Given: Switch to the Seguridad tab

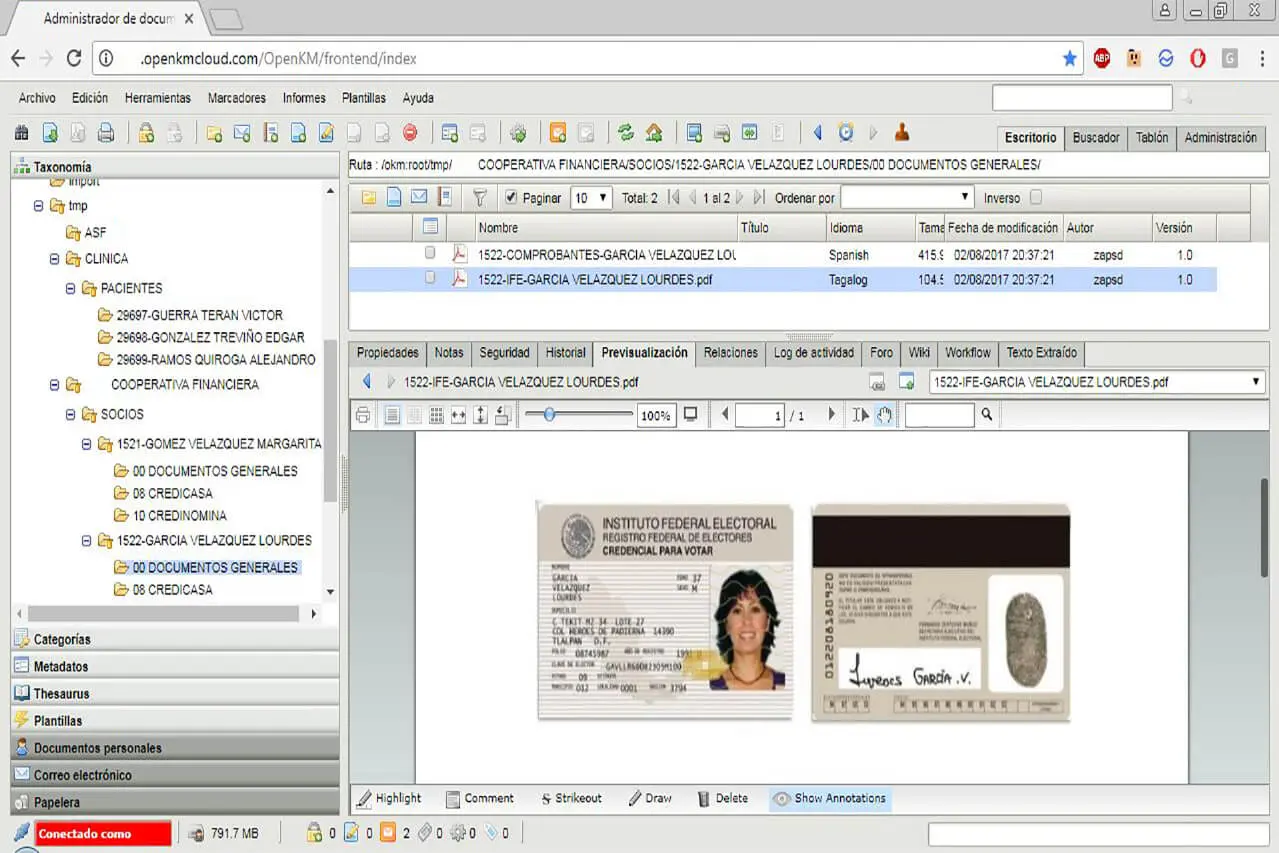Looking at the screenshot, I should [x=504, y=353].
